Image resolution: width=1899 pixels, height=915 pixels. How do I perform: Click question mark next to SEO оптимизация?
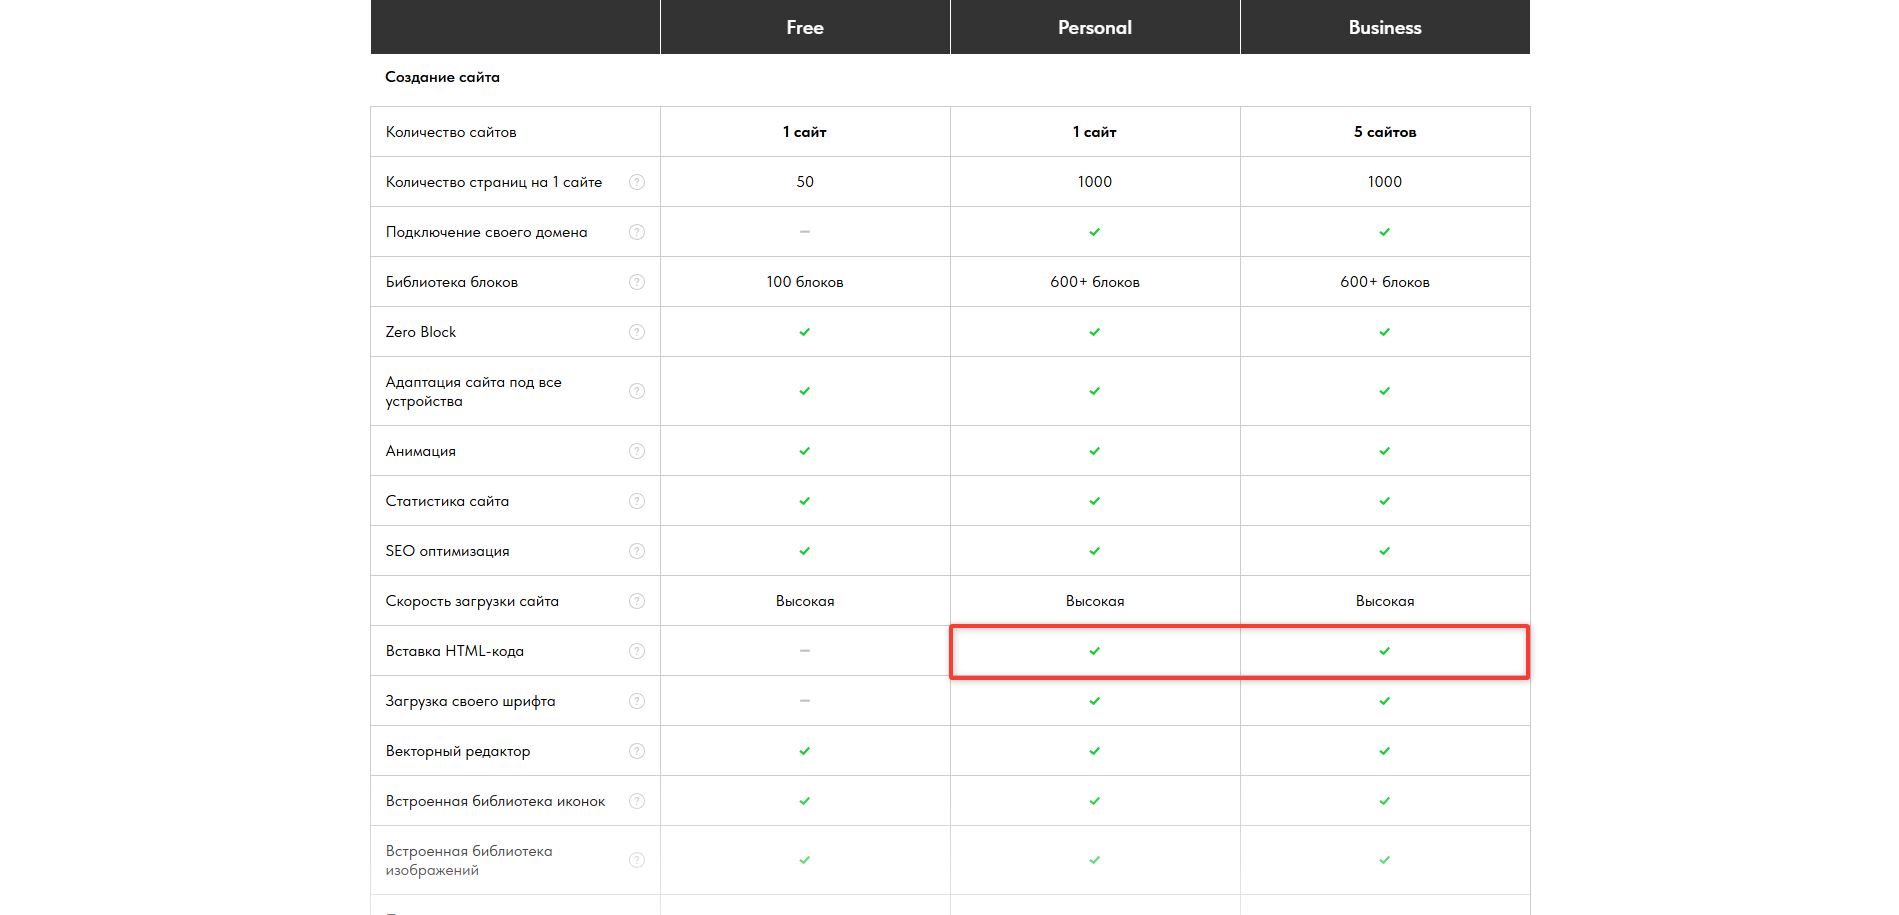637,551
